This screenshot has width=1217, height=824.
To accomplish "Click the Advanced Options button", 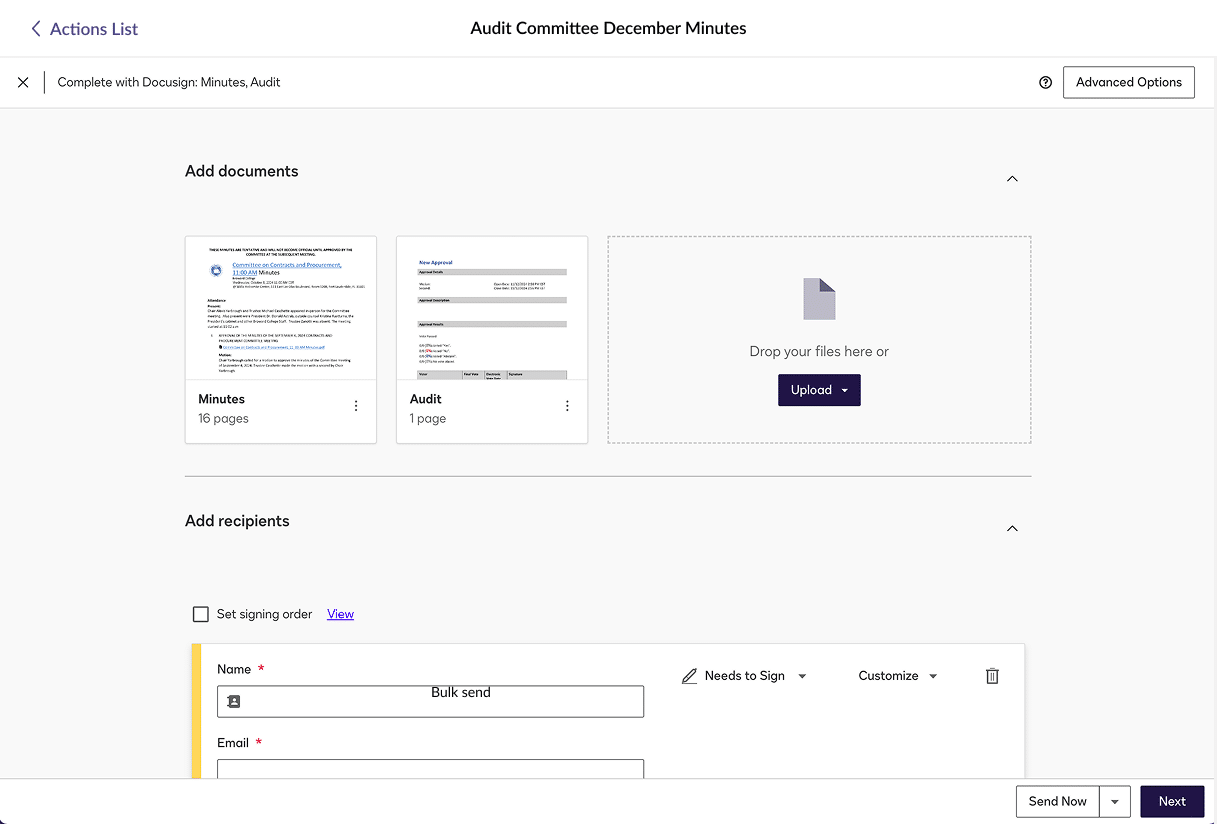I will (x=1128, y=82).
